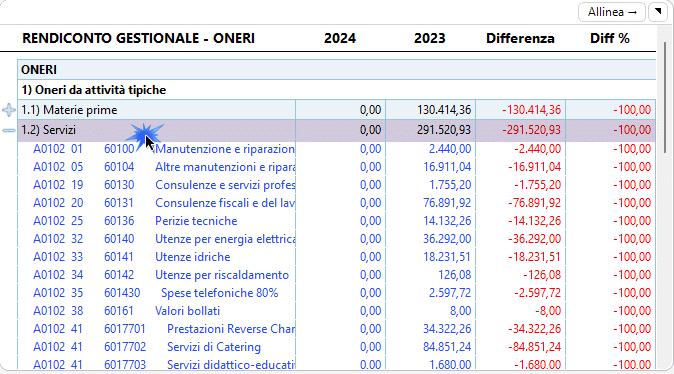Click the 1.1) Materie prime label

point(69,110)
